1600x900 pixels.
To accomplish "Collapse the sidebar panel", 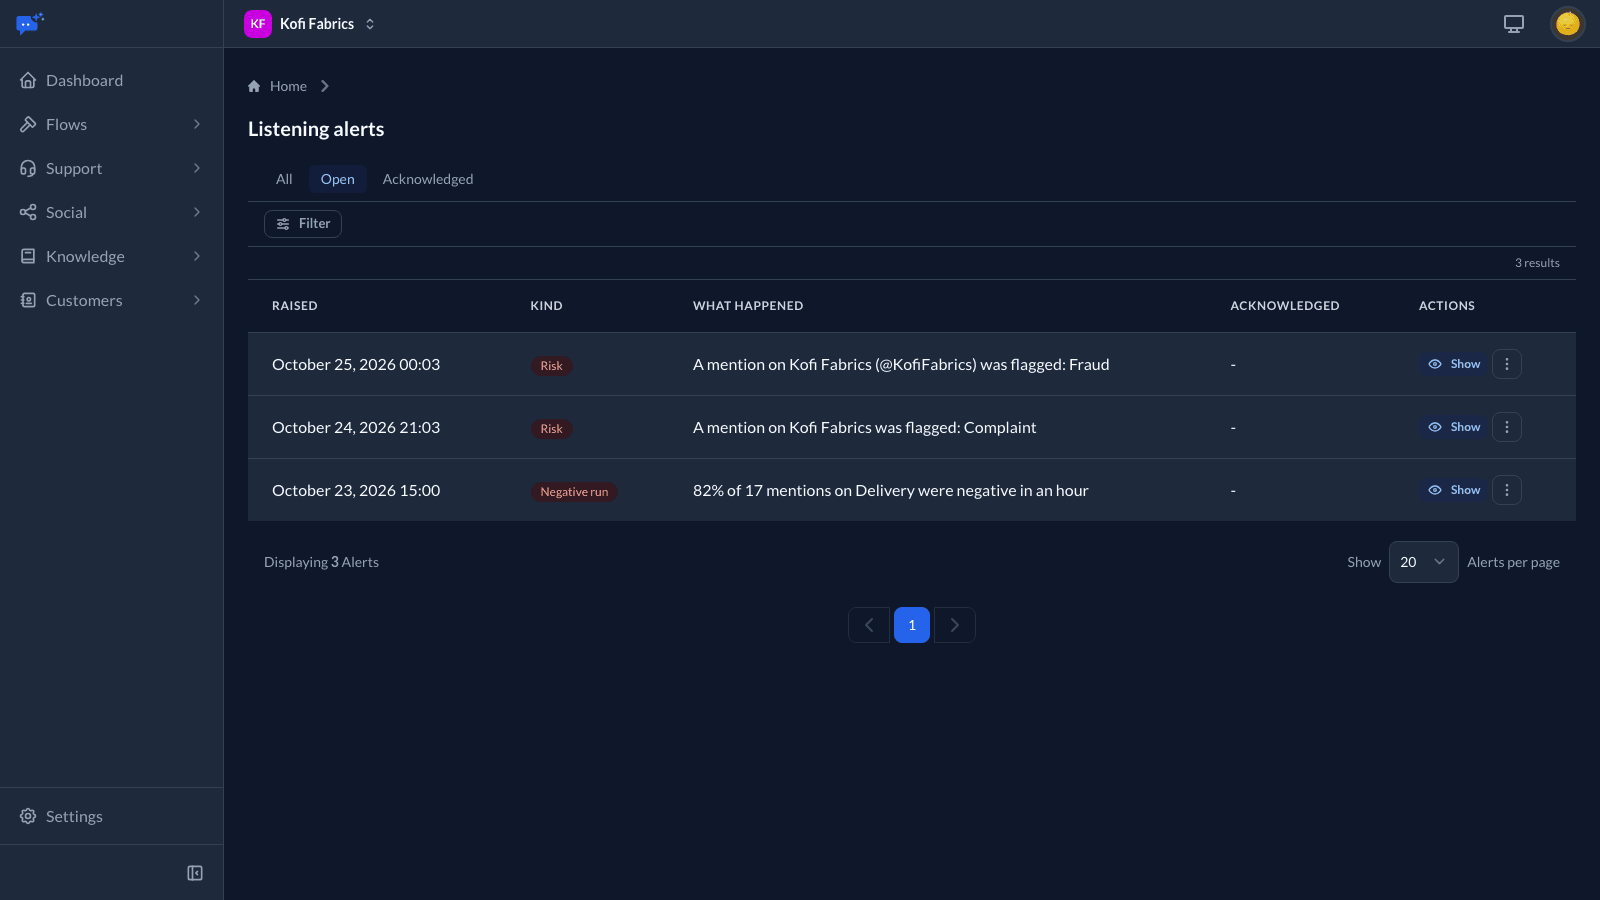I will tap(195, 873).
